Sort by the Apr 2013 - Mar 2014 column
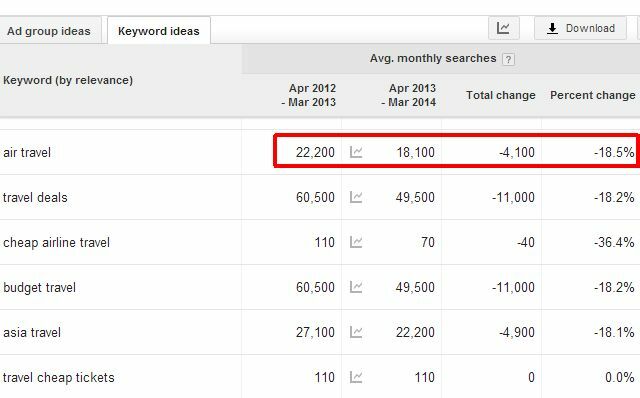This screenshot has width=640, height=398. tap(409, 95)
